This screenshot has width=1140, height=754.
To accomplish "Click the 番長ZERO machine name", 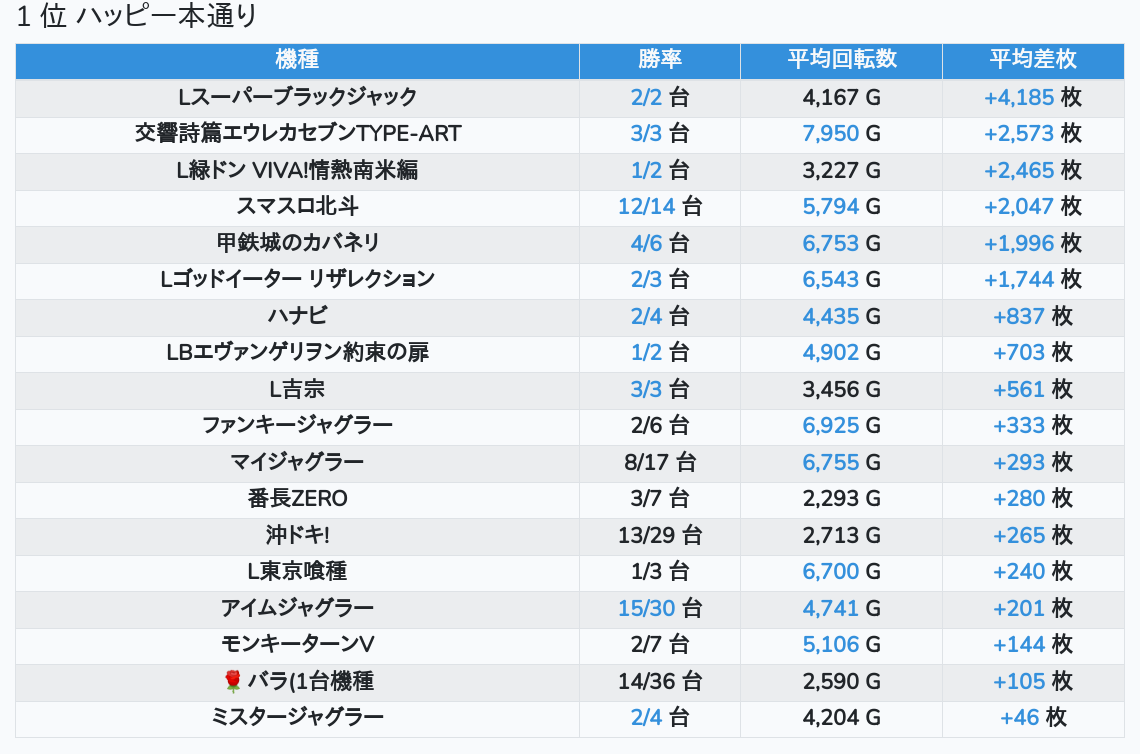I will point(297,499).
